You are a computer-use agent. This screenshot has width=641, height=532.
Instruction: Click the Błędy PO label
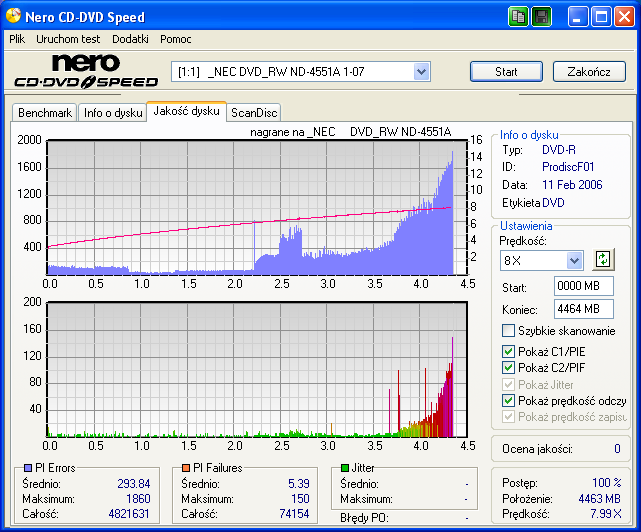[364, 518]
